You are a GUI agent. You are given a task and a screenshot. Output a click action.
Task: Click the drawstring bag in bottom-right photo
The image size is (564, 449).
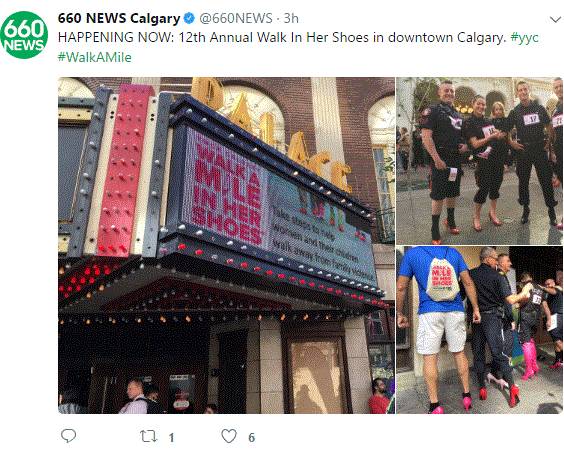(x=442, y=279)
